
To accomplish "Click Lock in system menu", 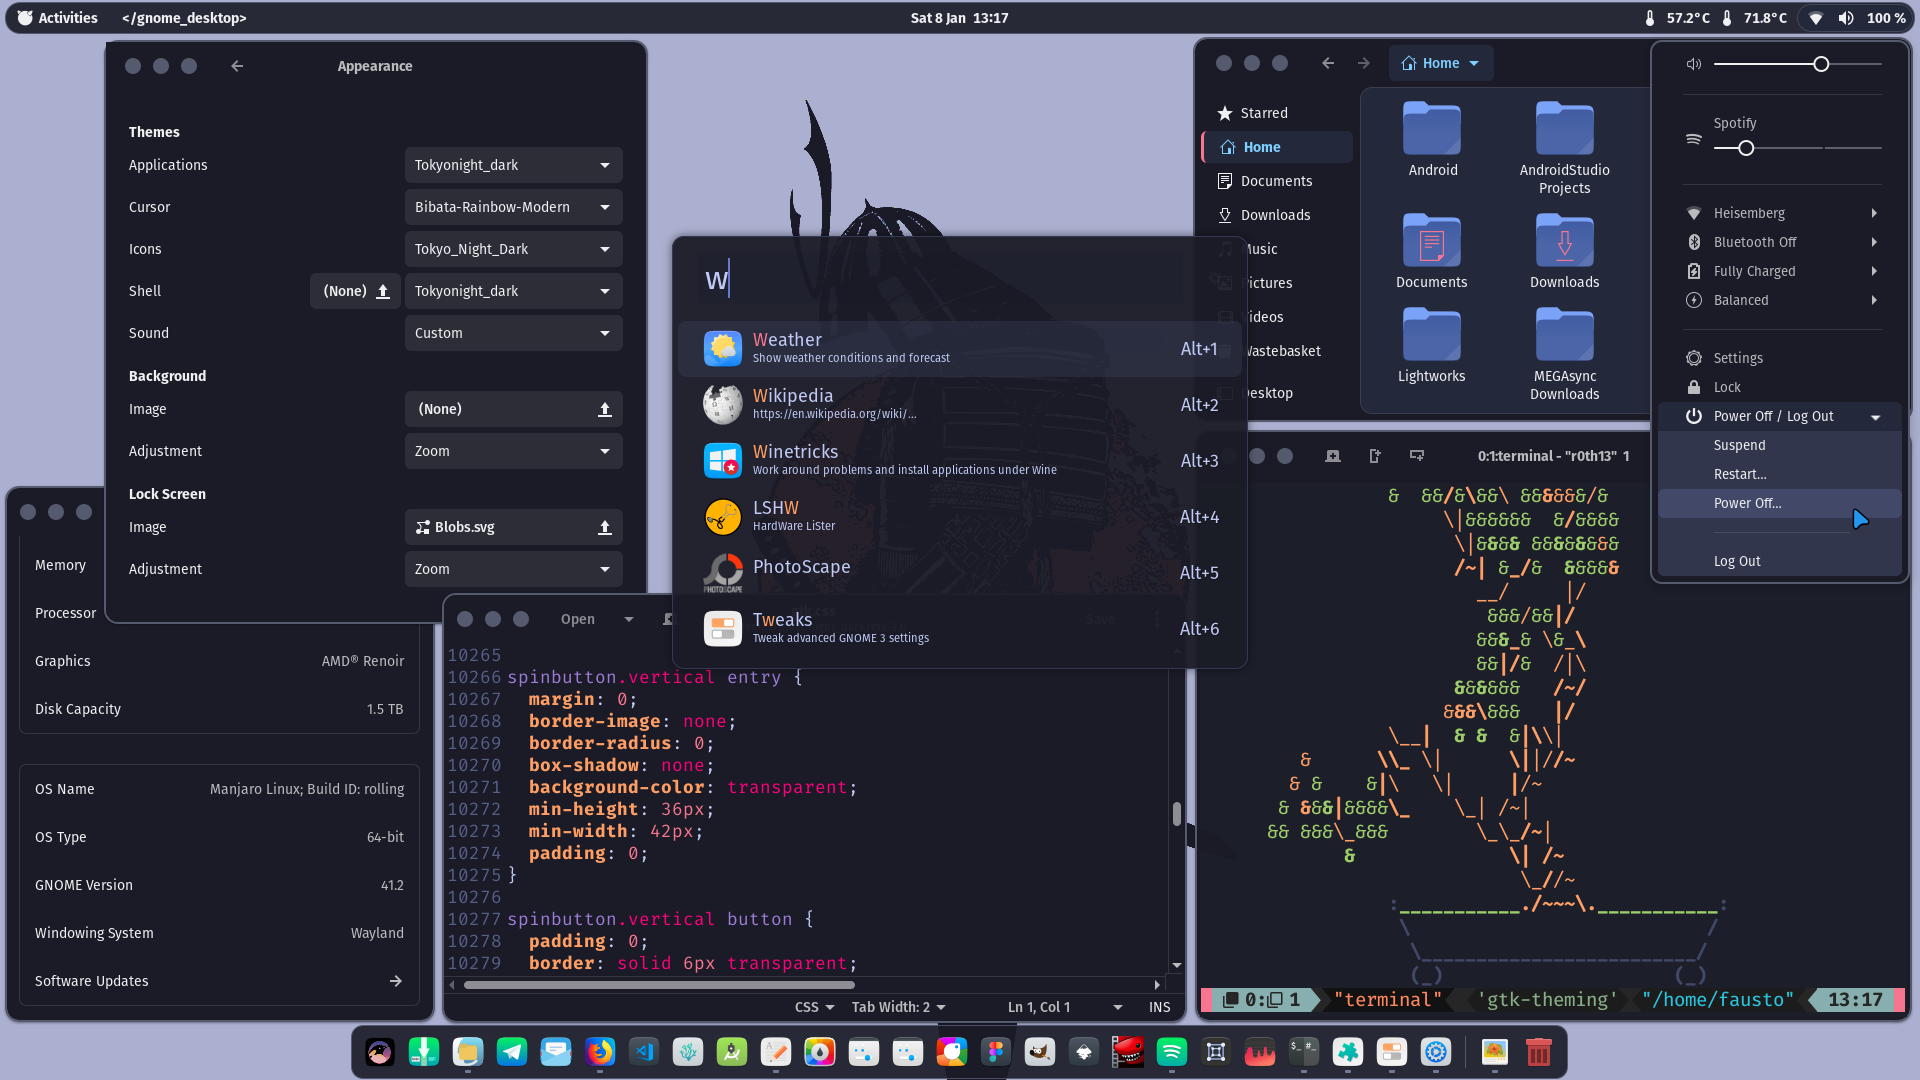I will click(x=1780, y=387).
